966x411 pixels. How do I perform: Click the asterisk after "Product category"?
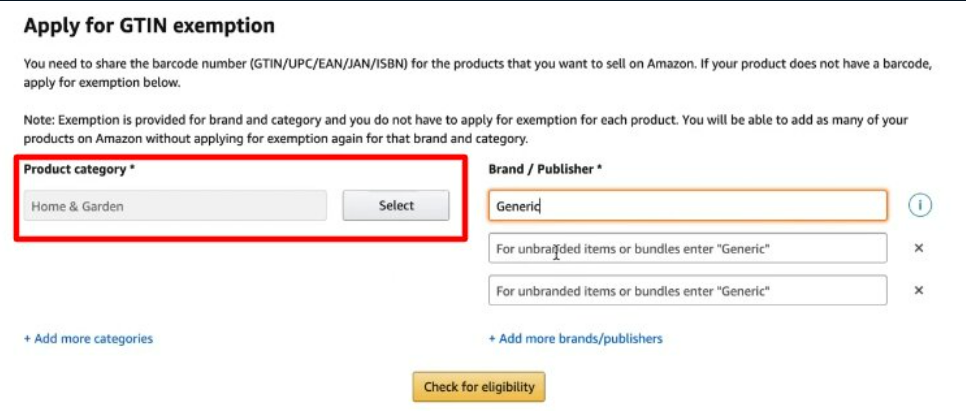pos(132,169)
